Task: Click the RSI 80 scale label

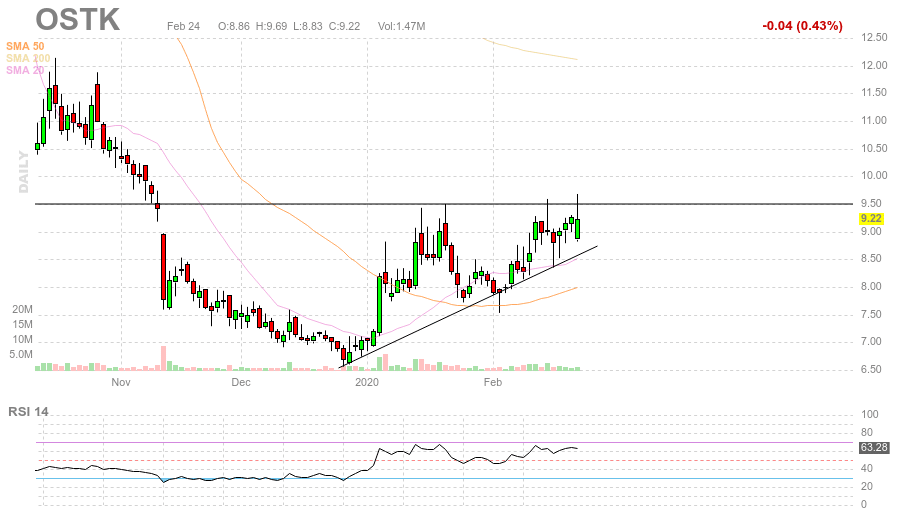Action: (867, 432)
